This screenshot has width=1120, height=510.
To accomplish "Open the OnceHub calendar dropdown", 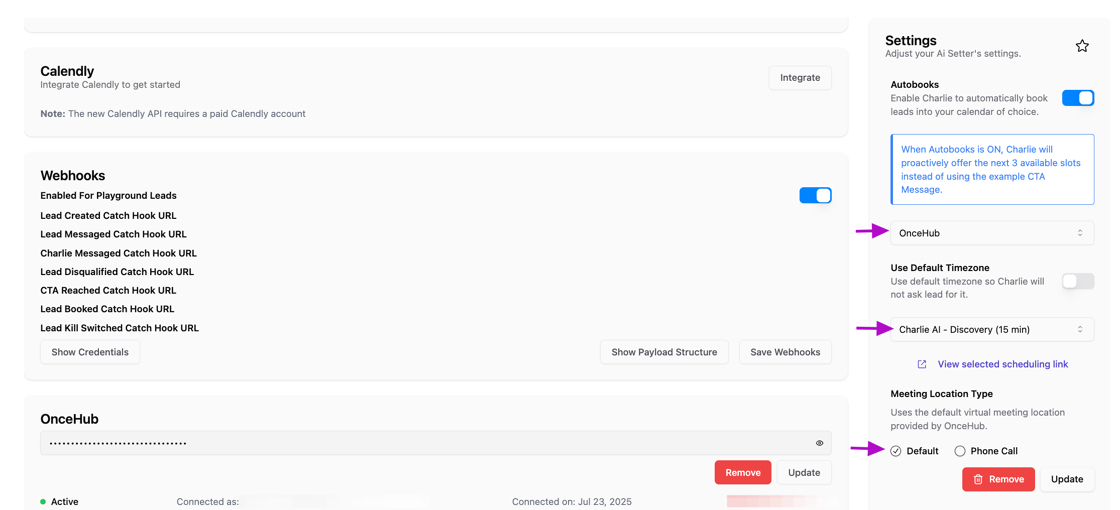I will pos(992,233).
